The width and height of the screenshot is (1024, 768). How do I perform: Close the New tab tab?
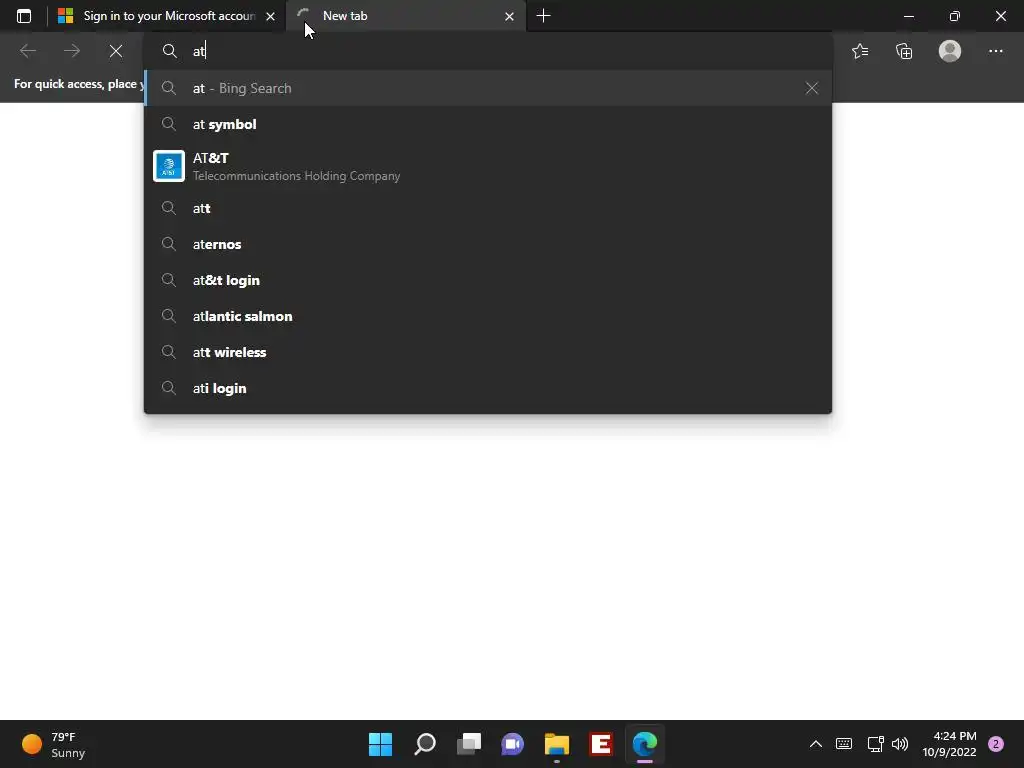click(509, 16)
